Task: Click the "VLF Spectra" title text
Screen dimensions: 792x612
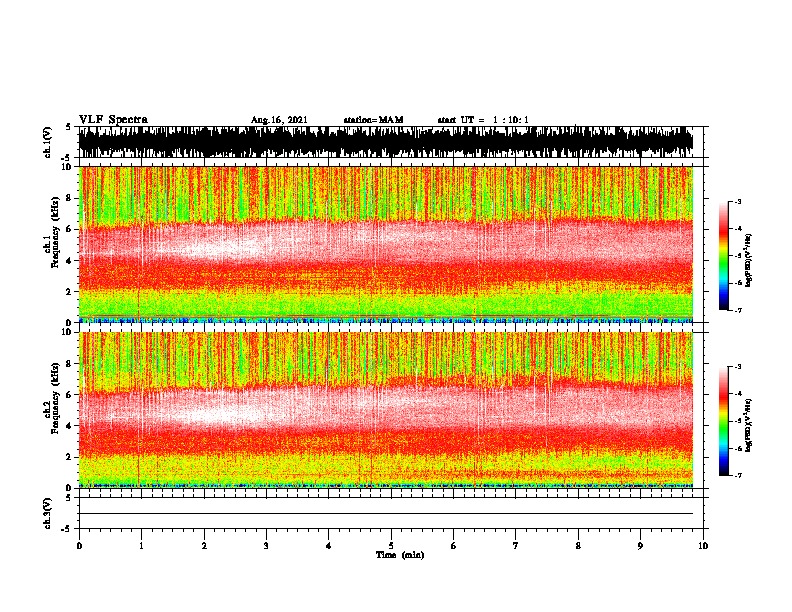Action: (x=113, y=120)
